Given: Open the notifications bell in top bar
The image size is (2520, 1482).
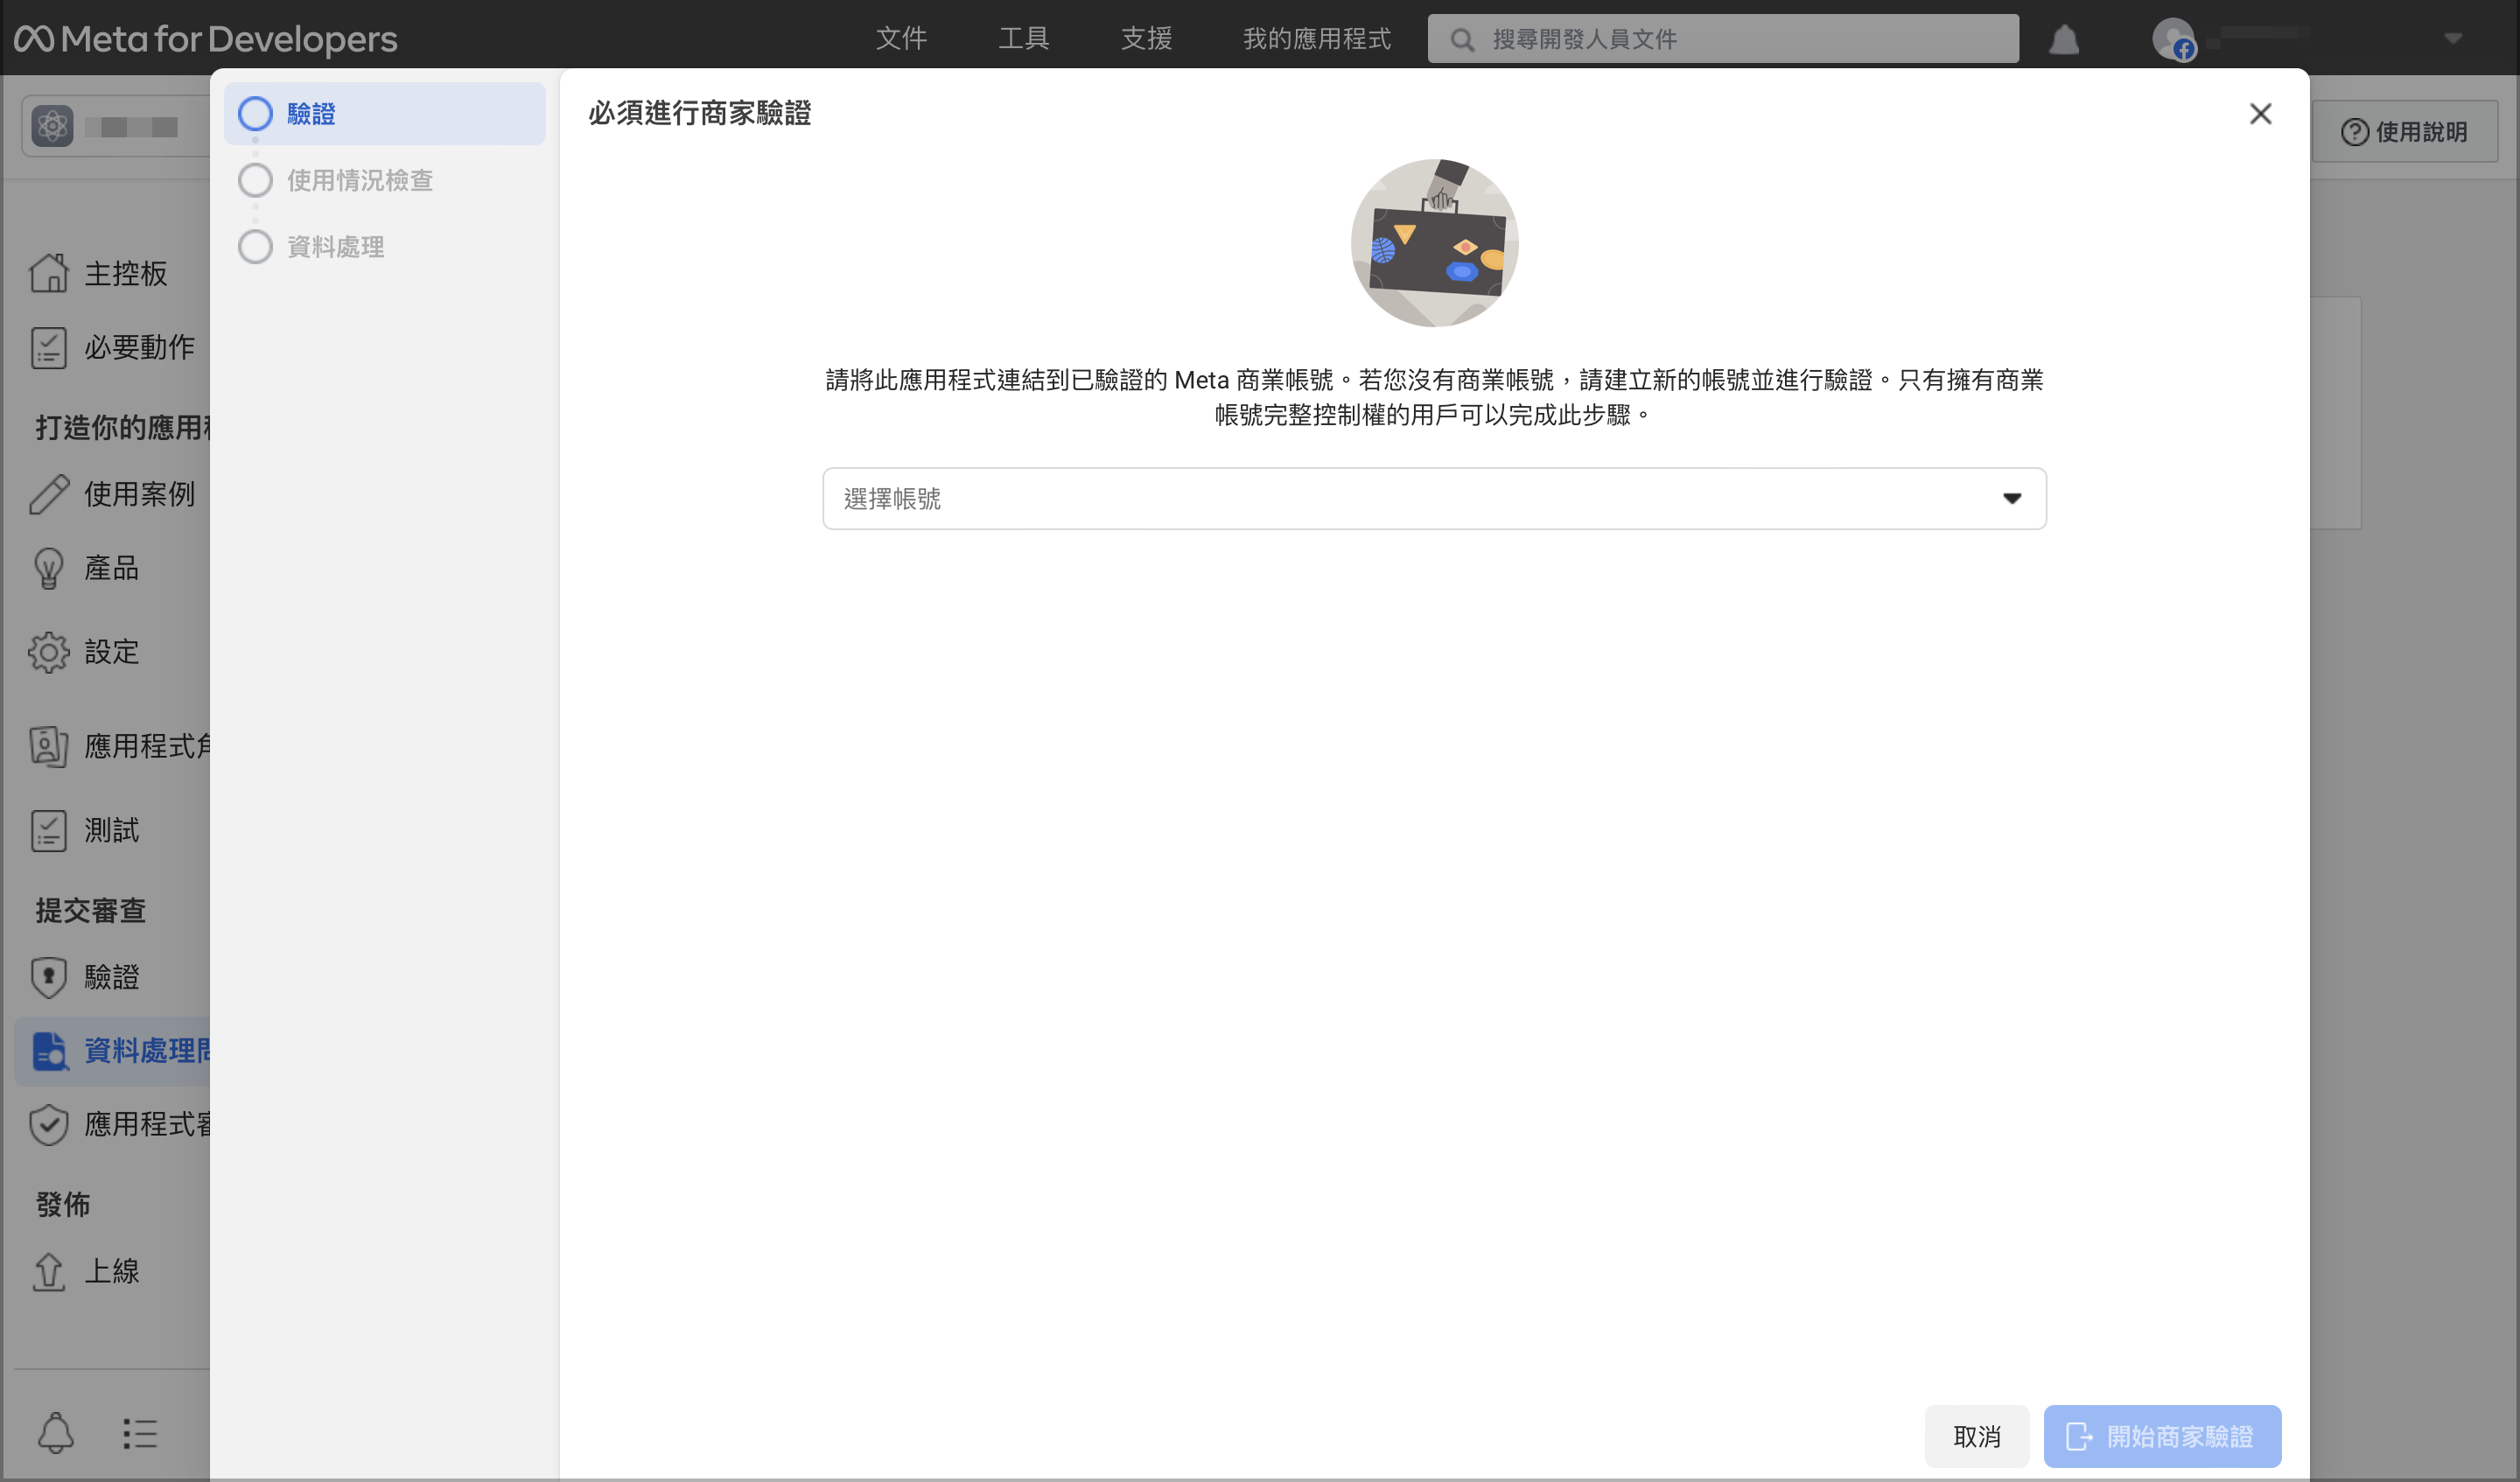Looking at the screenshot, I should pyautogui.click(x=2064, y=40).
